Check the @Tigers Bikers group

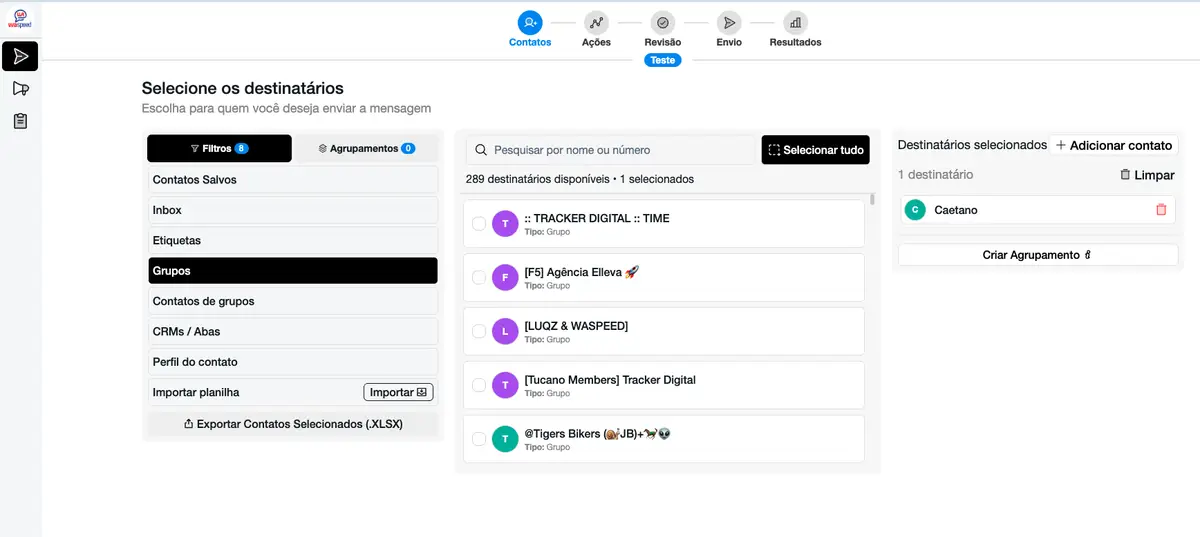click(x=479, y=439)
